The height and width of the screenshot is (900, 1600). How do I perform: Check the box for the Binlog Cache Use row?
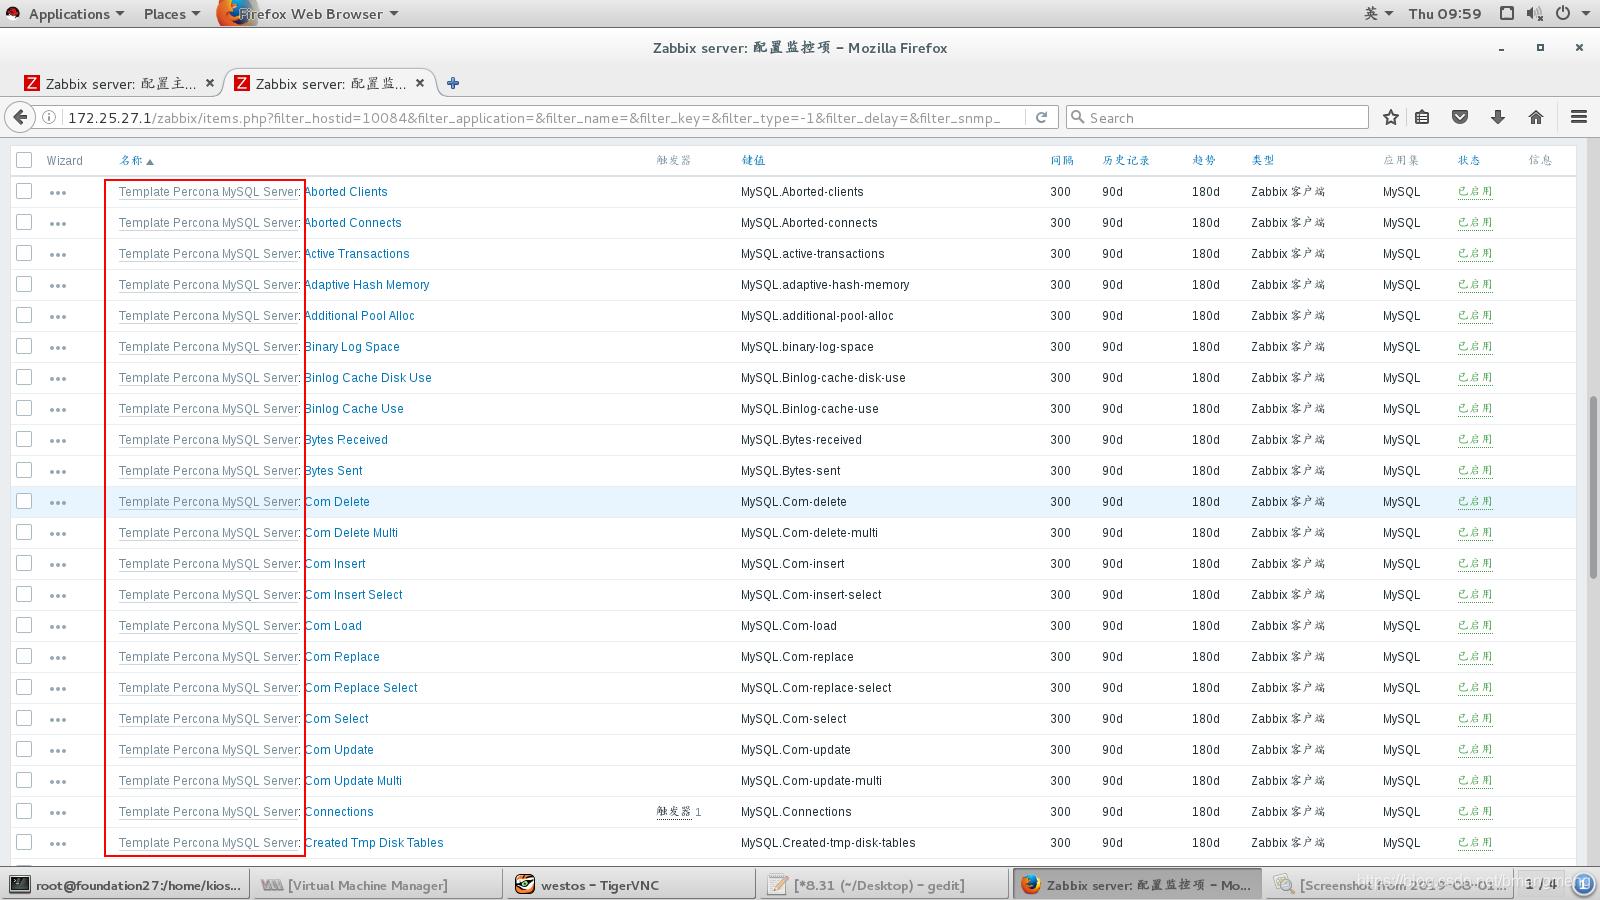pos(24,408)
